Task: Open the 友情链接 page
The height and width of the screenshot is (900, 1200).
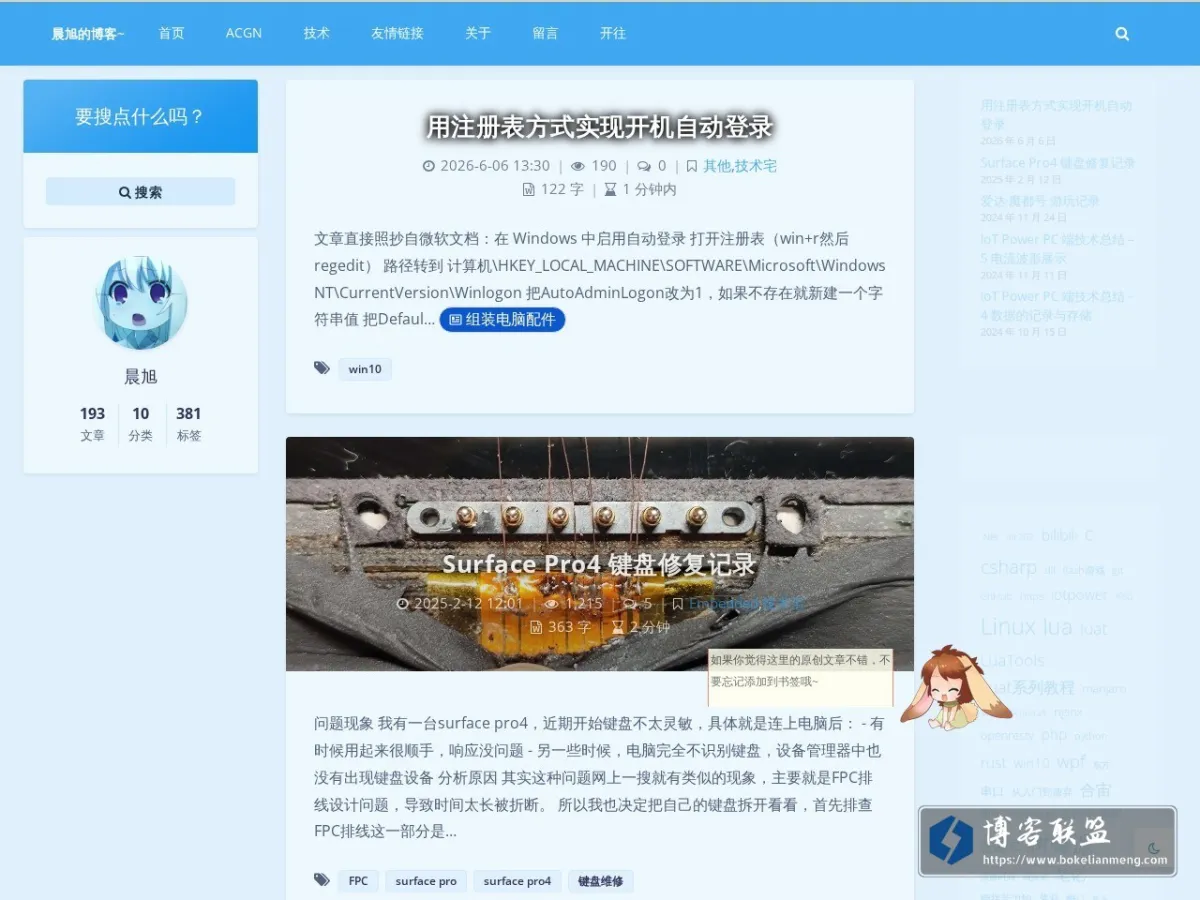Action: point(397,33)
